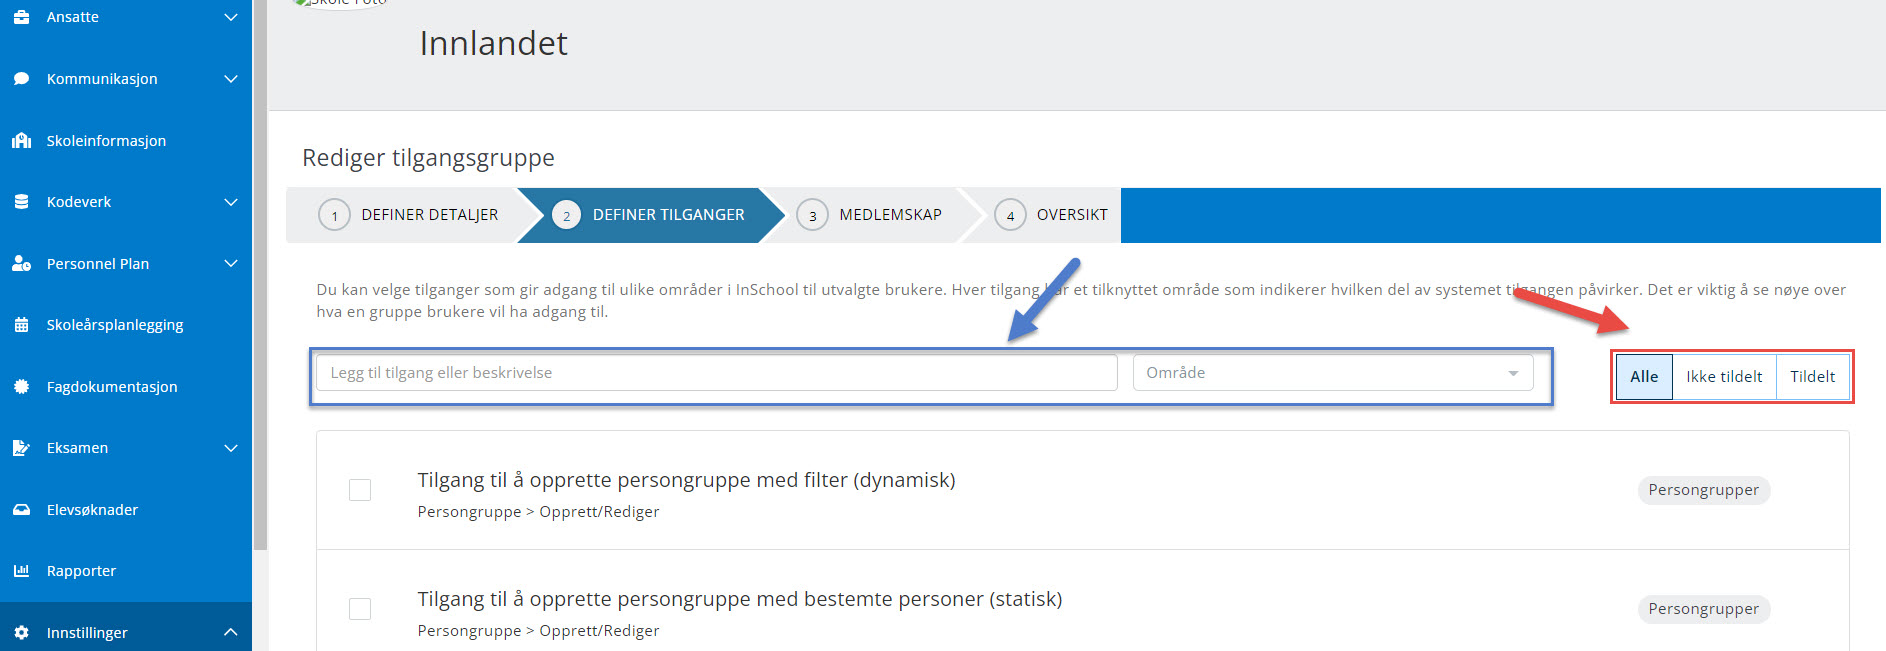Click the Kommunikasjon speech bubble icon
Screen dimensions: 1886x651
(x=21, y=79)
